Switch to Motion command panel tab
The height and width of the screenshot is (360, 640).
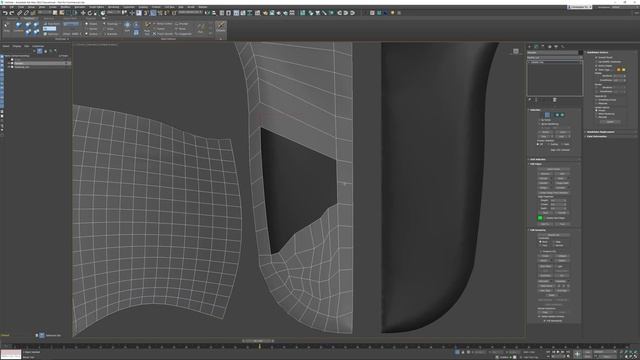(550, 47)
